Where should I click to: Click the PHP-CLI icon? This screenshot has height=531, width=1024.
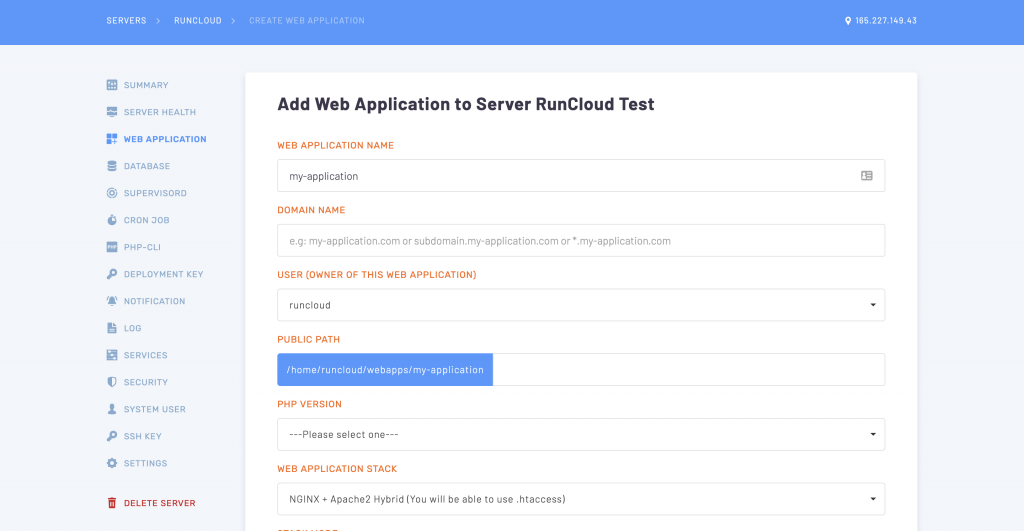[x=112, y=247]
